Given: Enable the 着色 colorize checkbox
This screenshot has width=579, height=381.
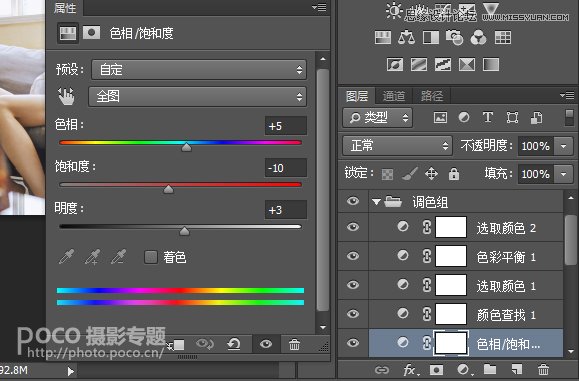Looking at the screenshot, I should 151,257.
